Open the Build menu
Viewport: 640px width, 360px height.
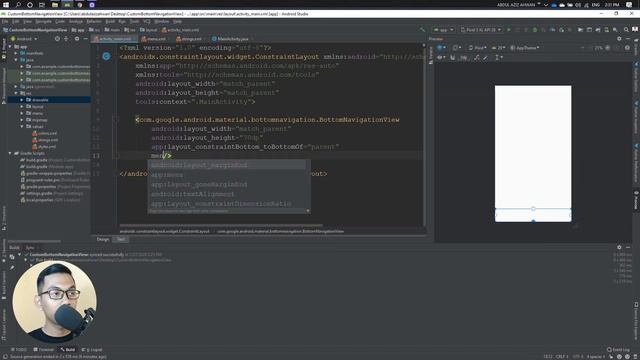pos(110,21)
